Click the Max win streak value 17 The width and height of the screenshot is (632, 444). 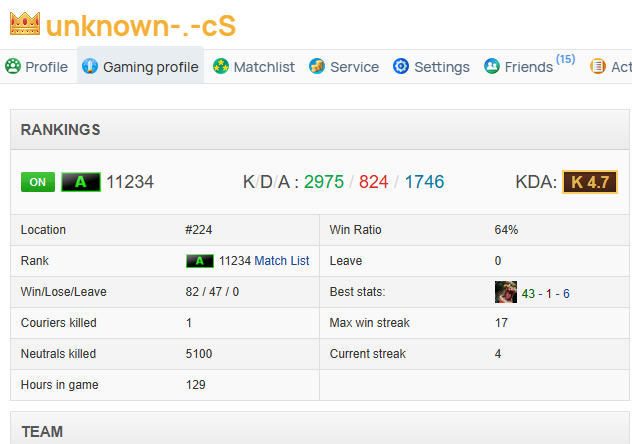501,323
